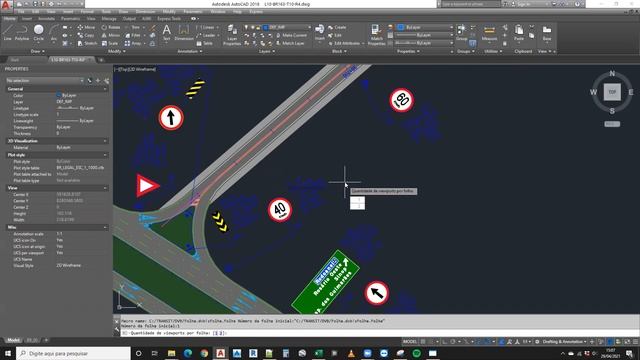Activate the Stretch command

tap(87, 43)
